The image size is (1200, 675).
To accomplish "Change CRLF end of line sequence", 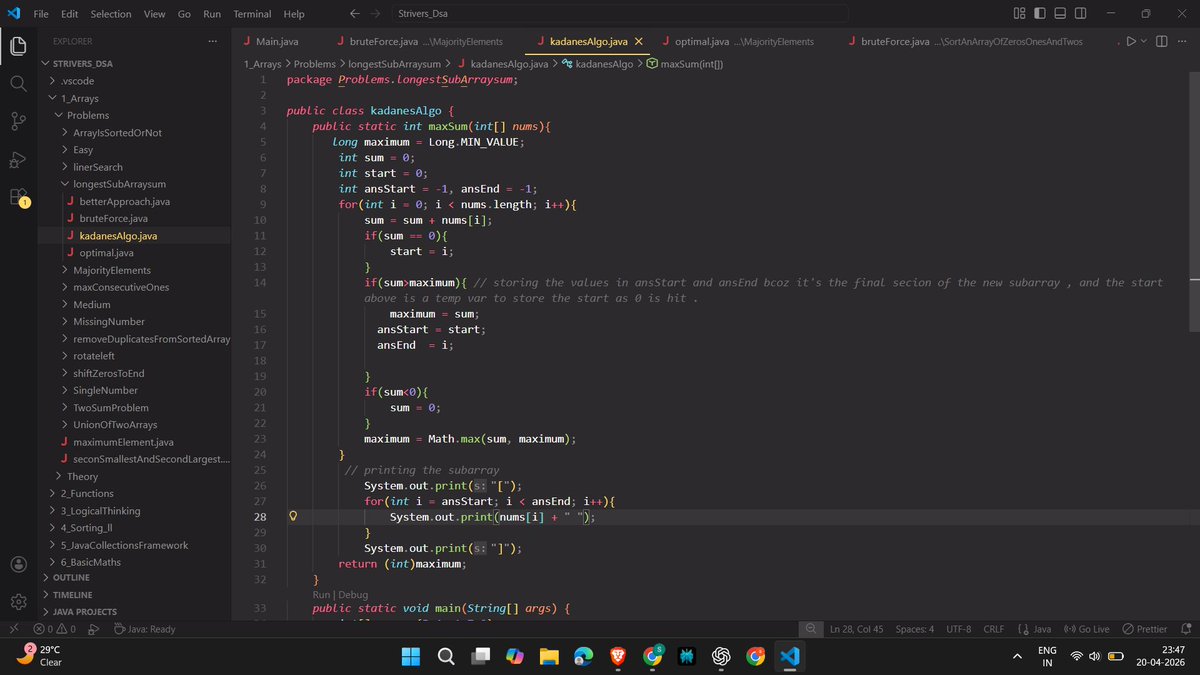I will coord(993,629).
